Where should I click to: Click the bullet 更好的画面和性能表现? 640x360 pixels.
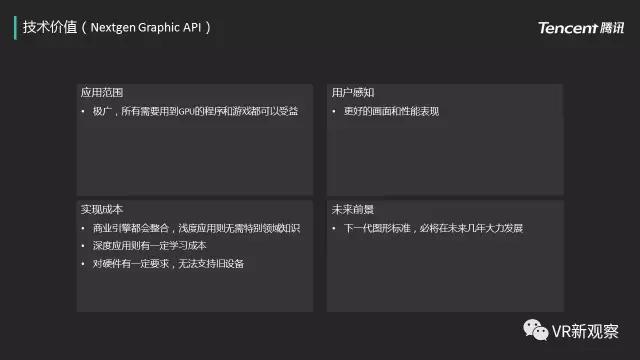pyautogui.click(x=391, y=111)
